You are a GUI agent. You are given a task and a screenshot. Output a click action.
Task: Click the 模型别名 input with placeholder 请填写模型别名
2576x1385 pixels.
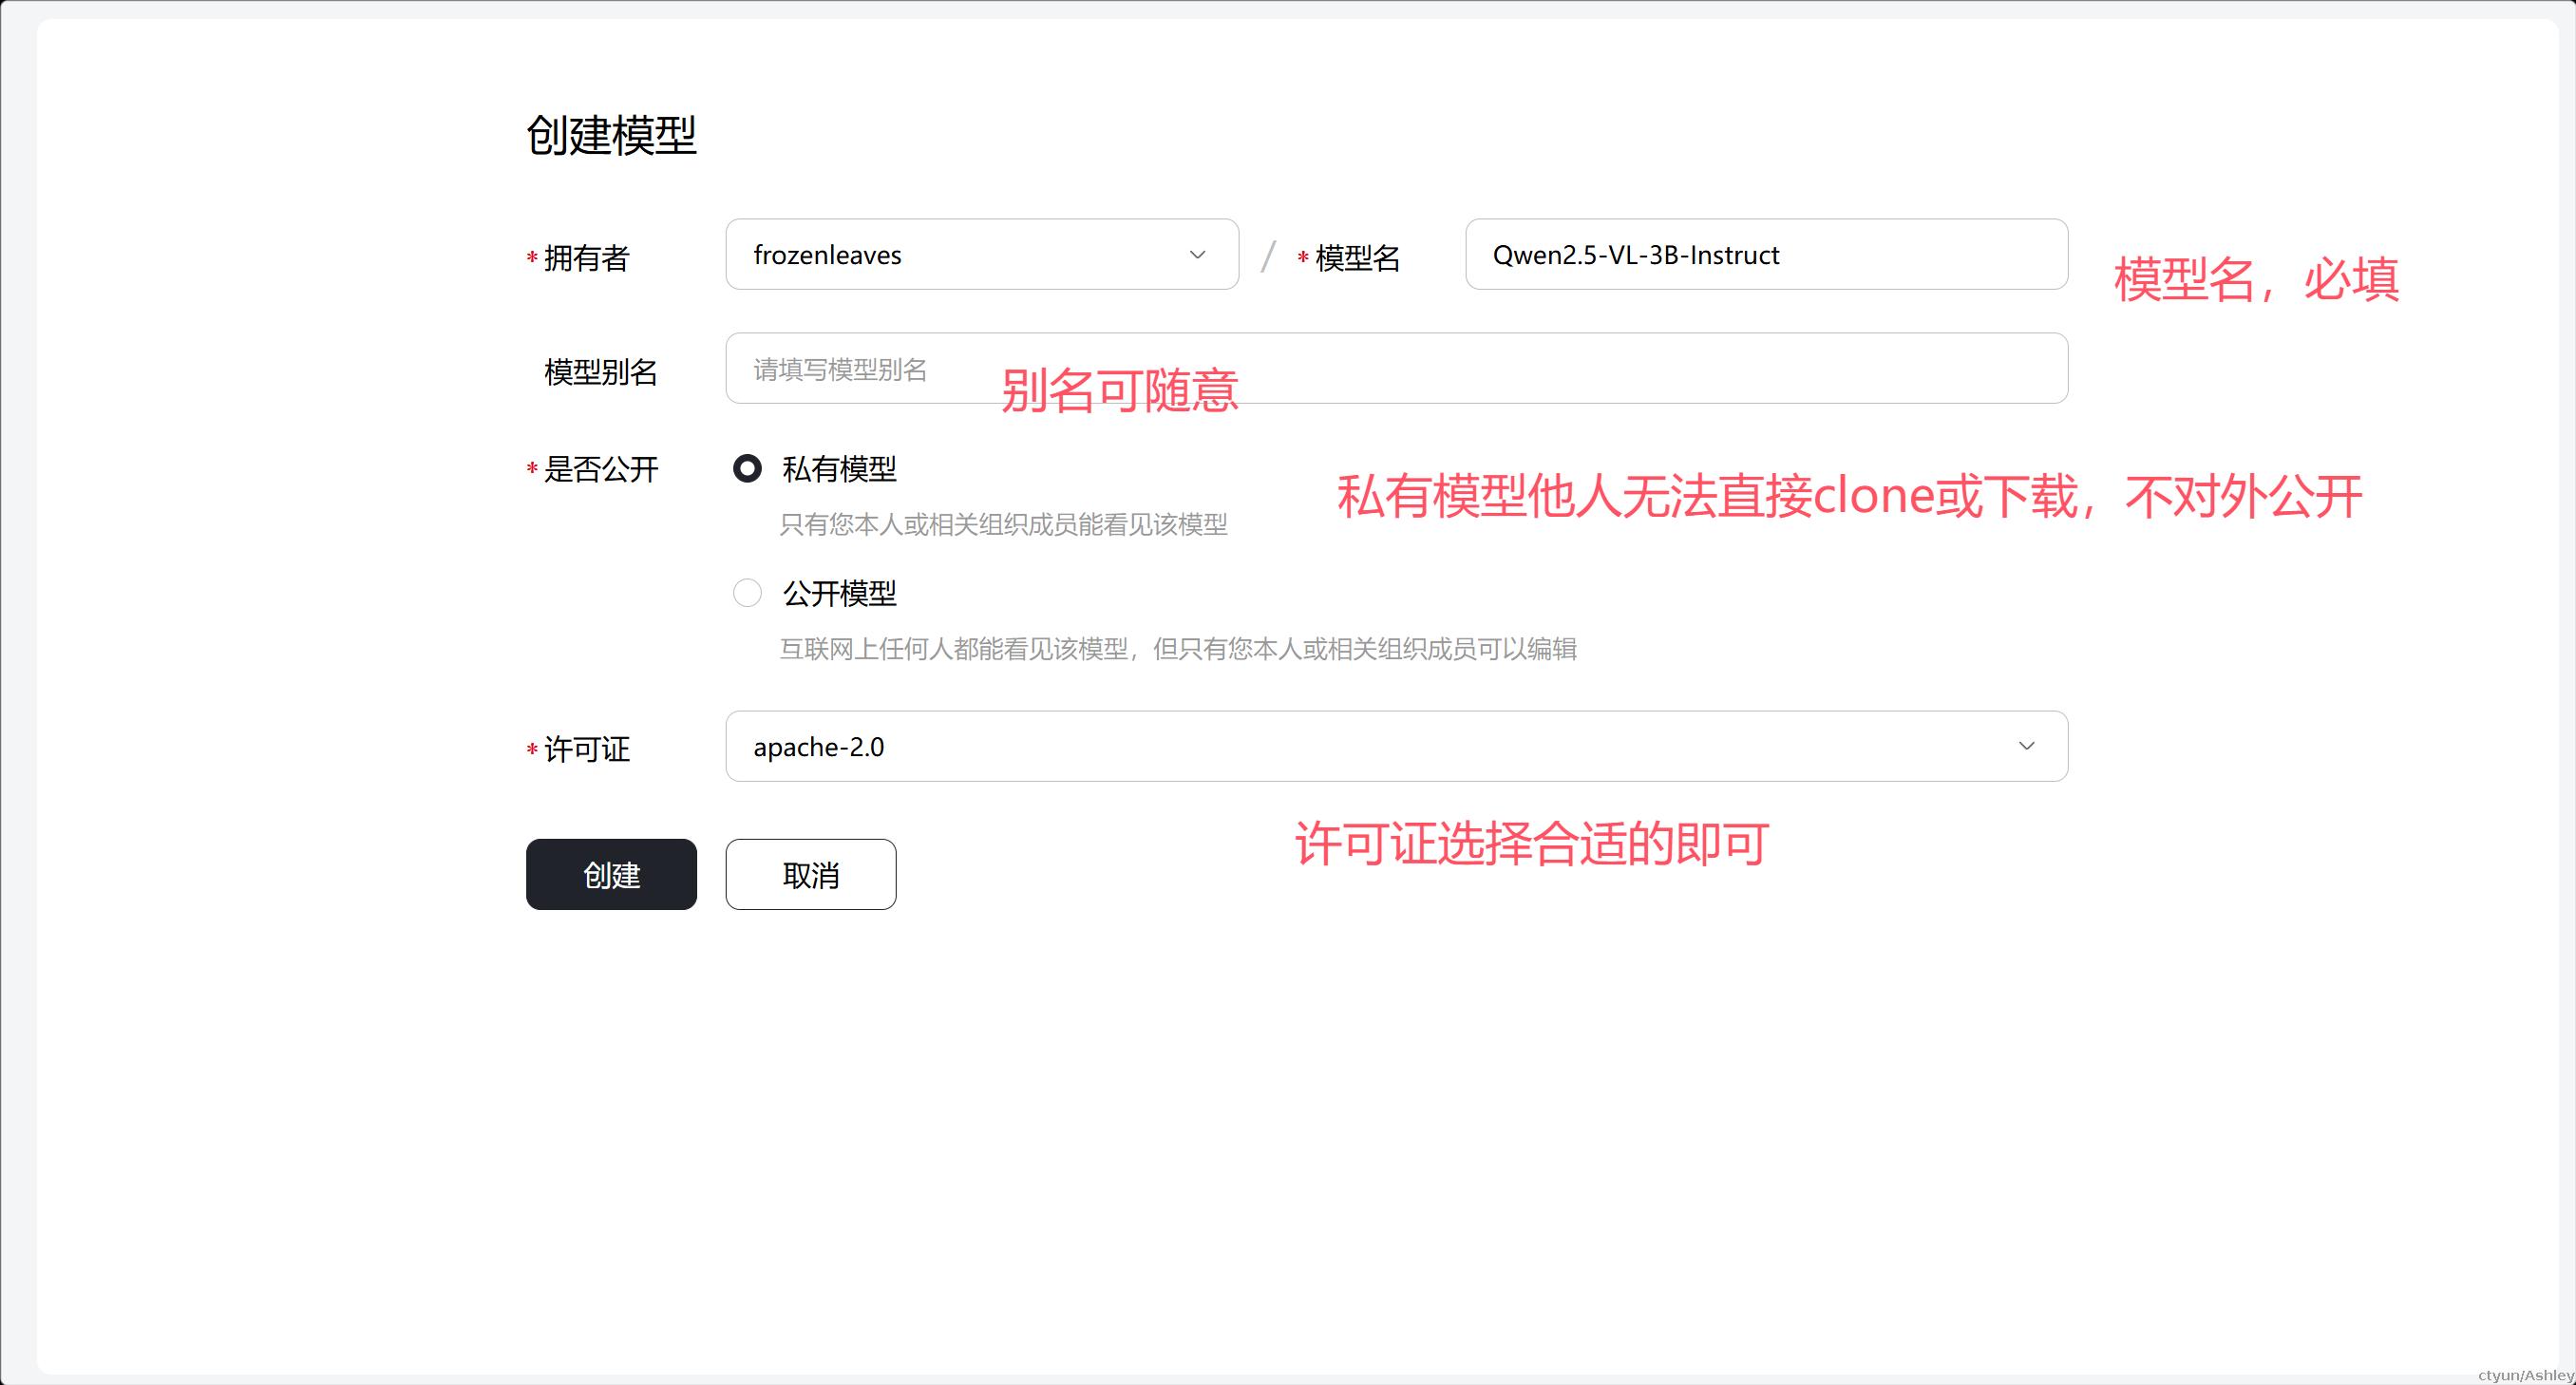1396,368
